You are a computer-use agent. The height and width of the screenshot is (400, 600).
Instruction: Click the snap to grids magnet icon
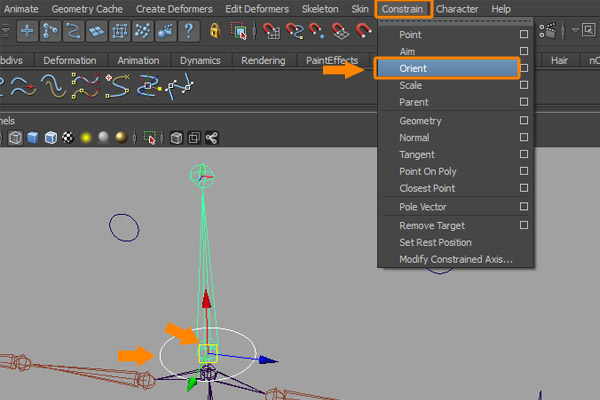[271, 31]
